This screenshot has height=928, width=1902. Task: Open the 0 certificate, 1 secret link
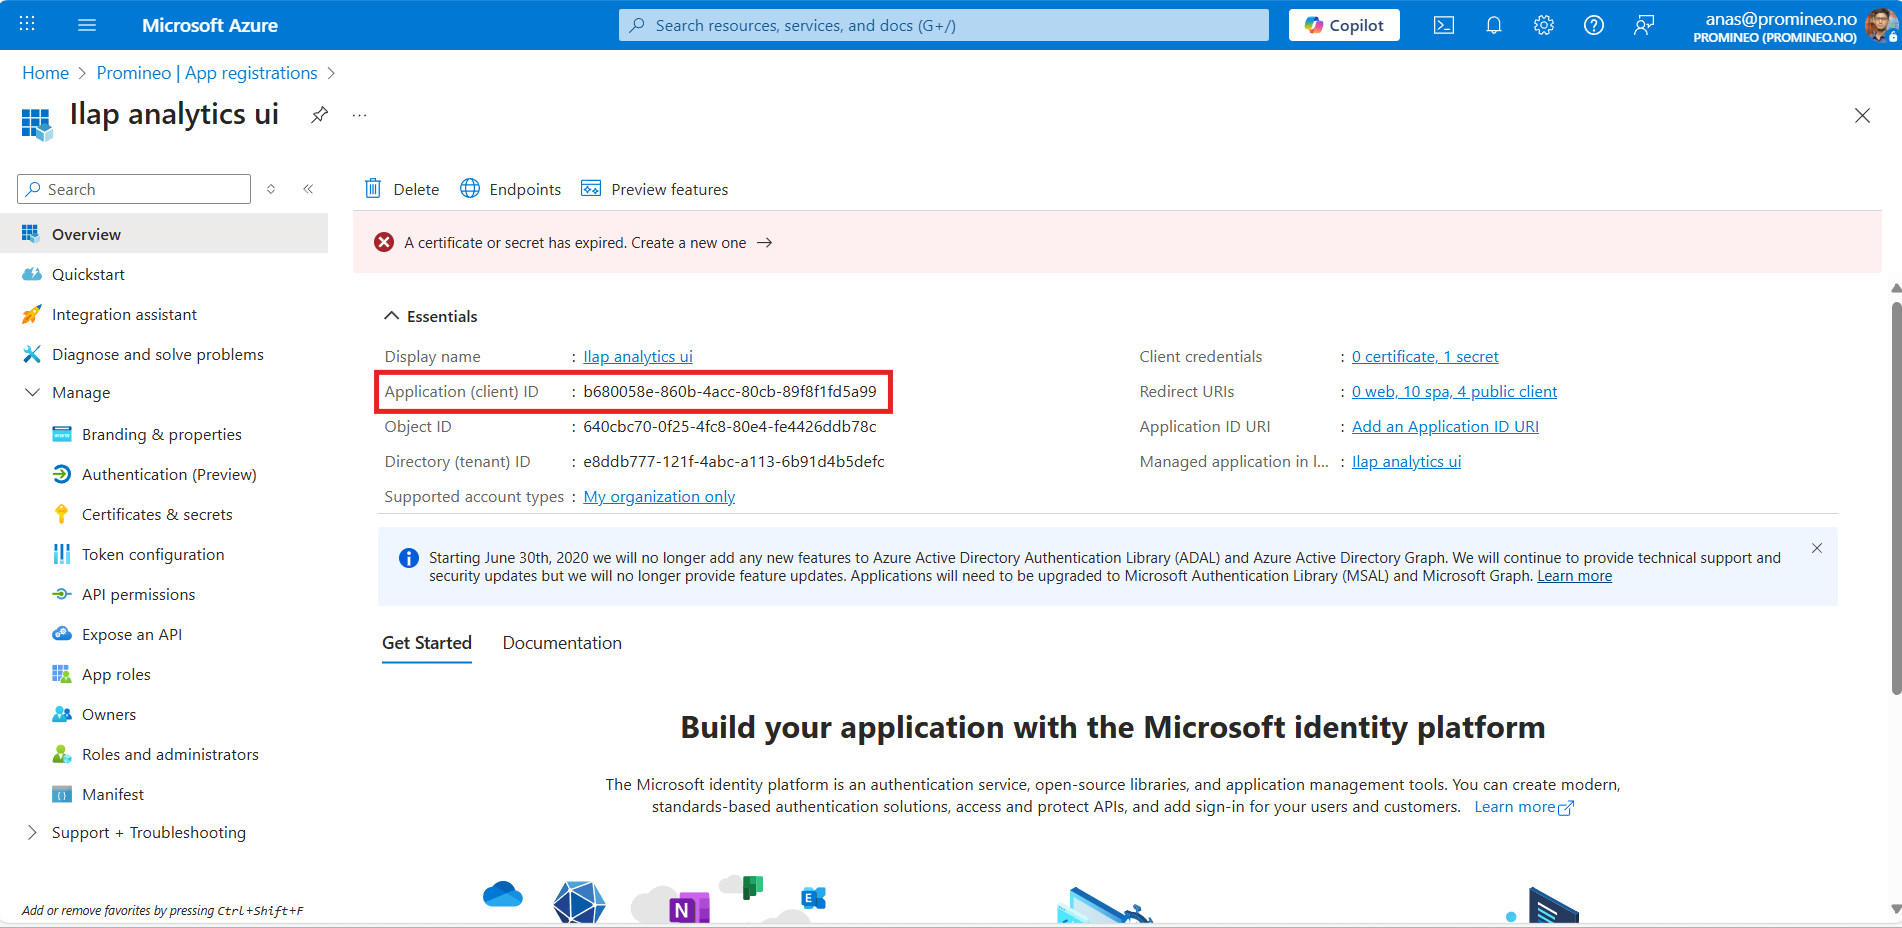click(1425, 356)
